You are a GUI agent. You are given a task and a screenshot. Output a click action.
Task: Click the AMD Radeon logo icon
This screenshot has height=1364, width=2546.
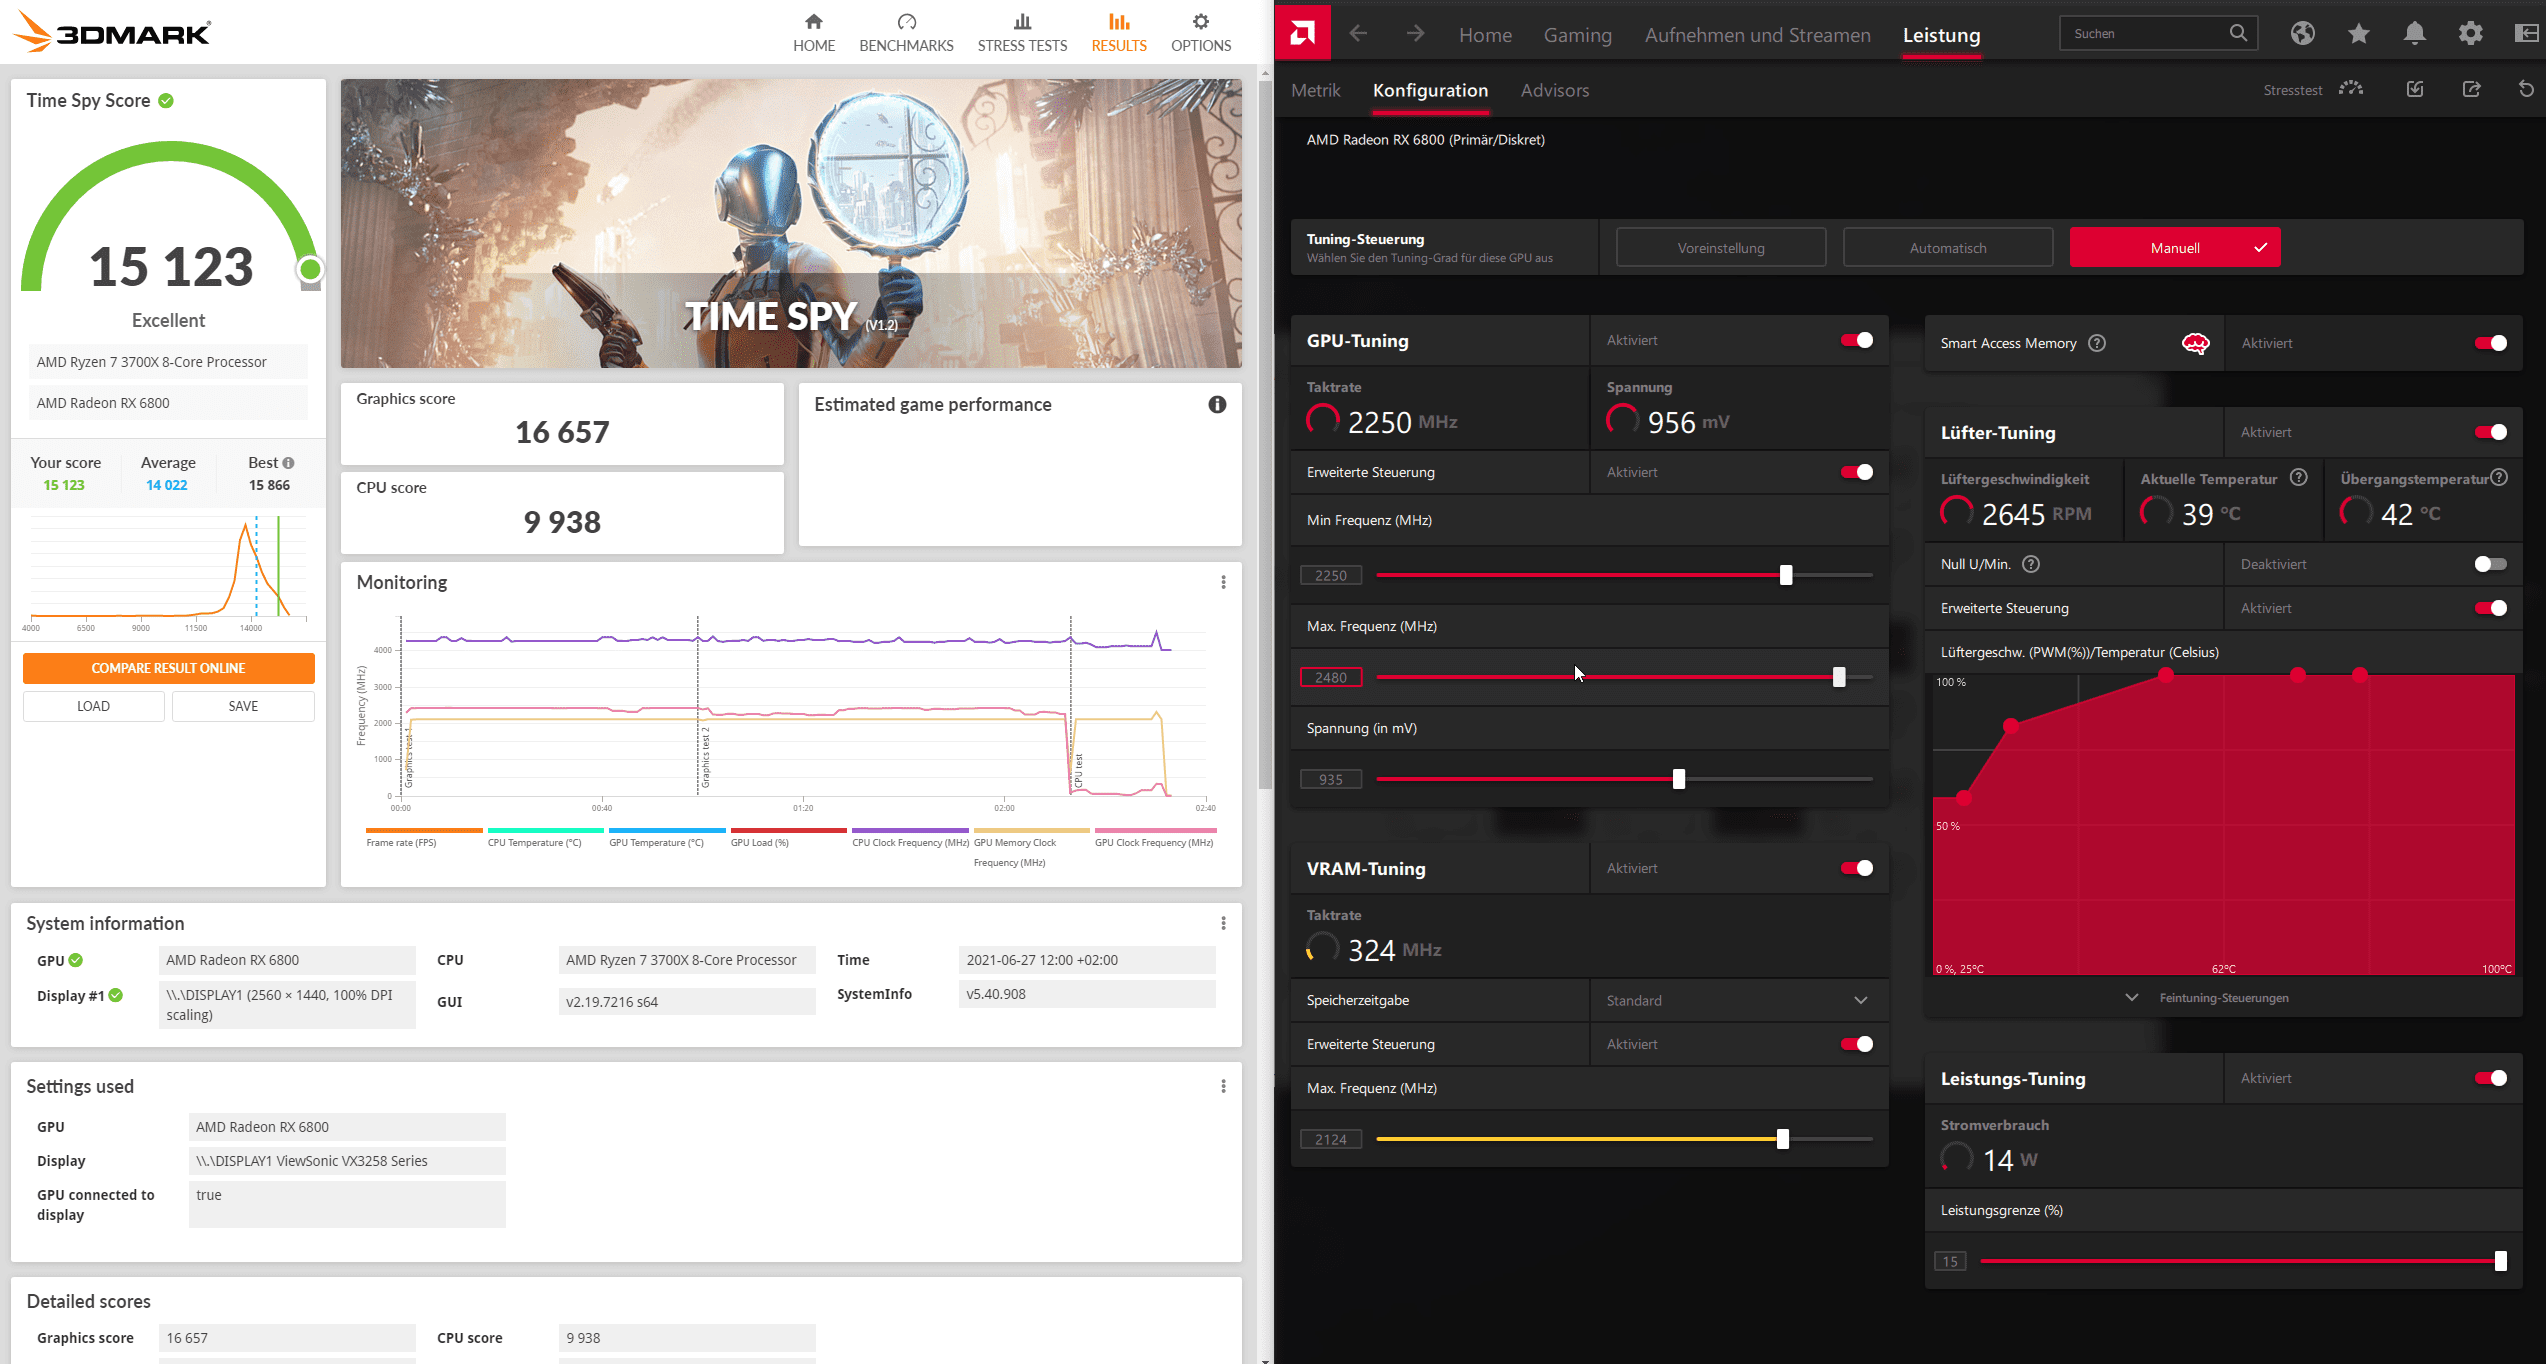click(1302, 34)
